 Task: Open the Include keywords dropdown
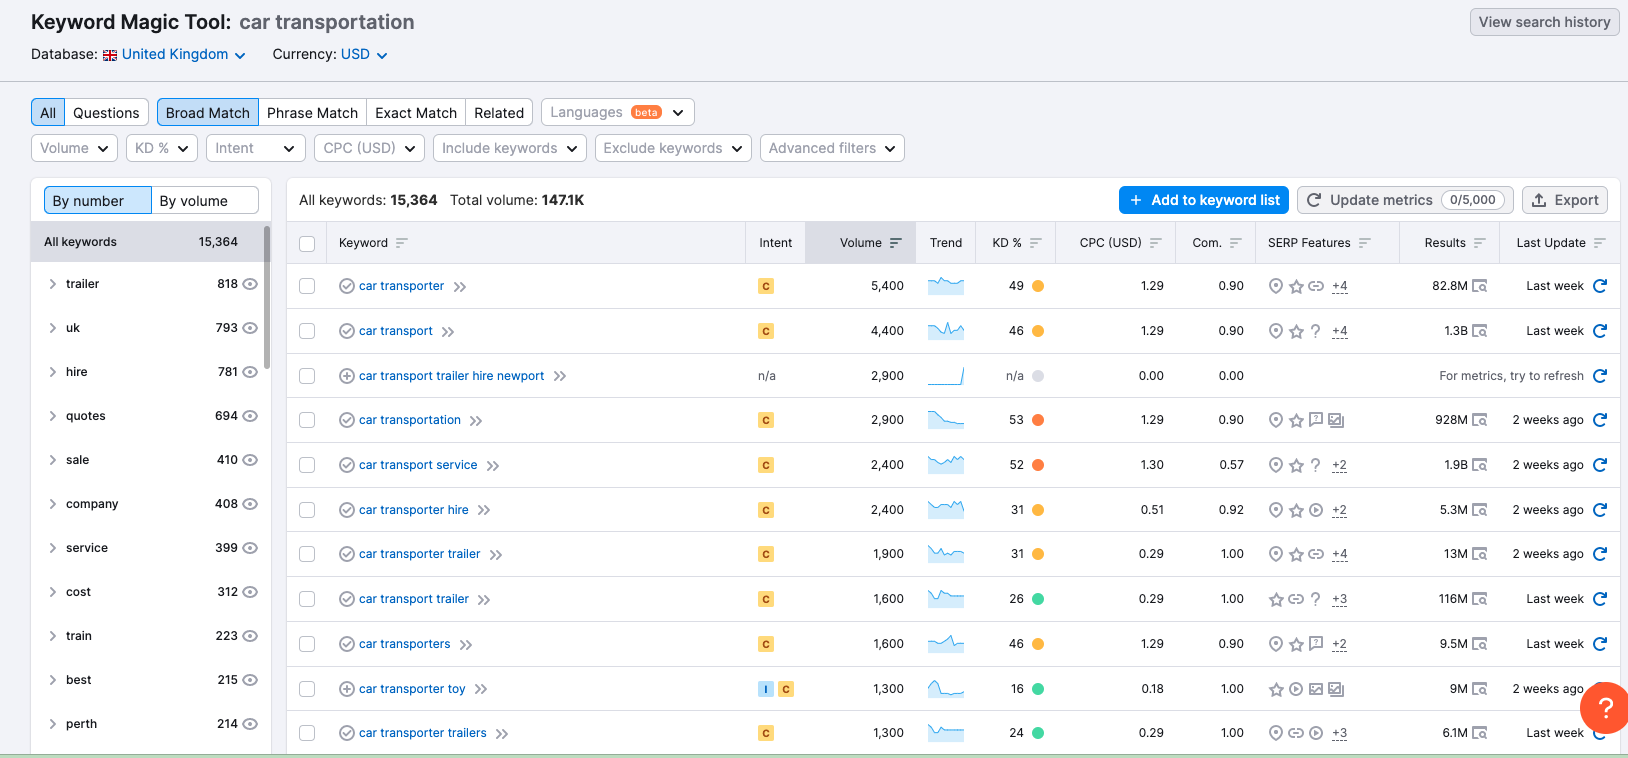(509, 148)
